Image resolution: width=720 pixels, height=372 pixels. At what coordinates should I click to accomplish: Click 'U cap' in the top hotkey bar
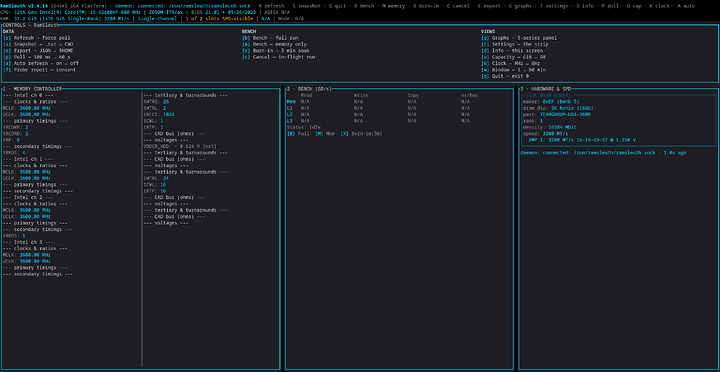634,6
